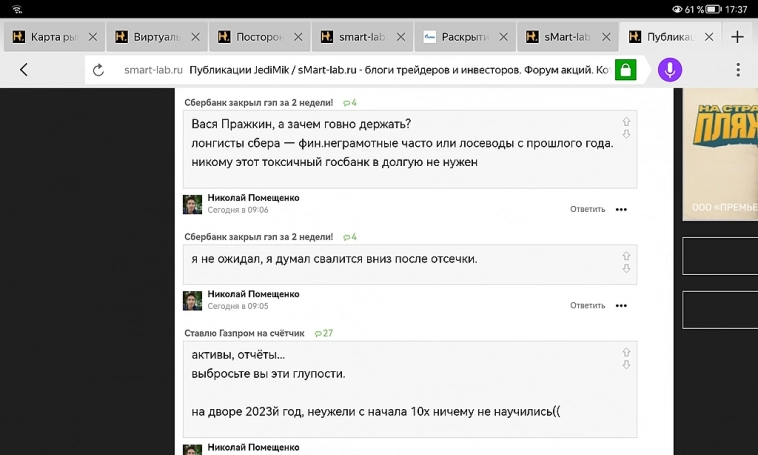Open the 27 comments count on the Газпром post
The width and height of the screenshot is (758, 455).
(x=324, y=333)
